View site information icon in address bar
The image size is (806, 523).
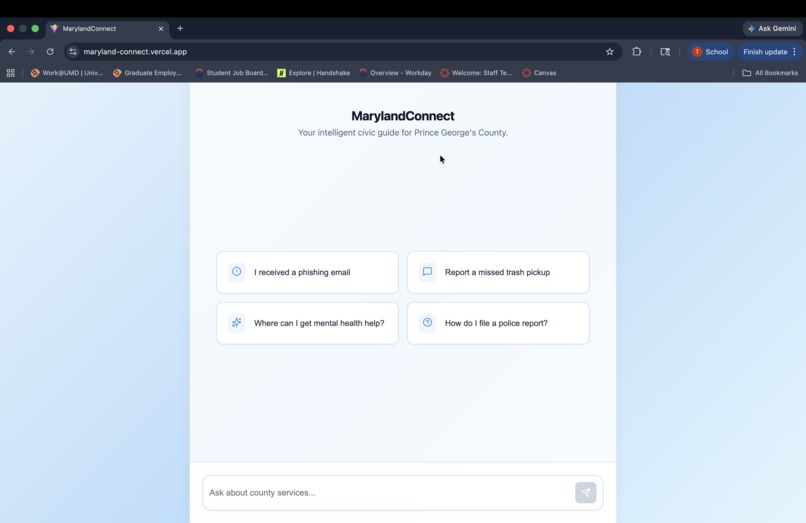(x=73, y=51)
